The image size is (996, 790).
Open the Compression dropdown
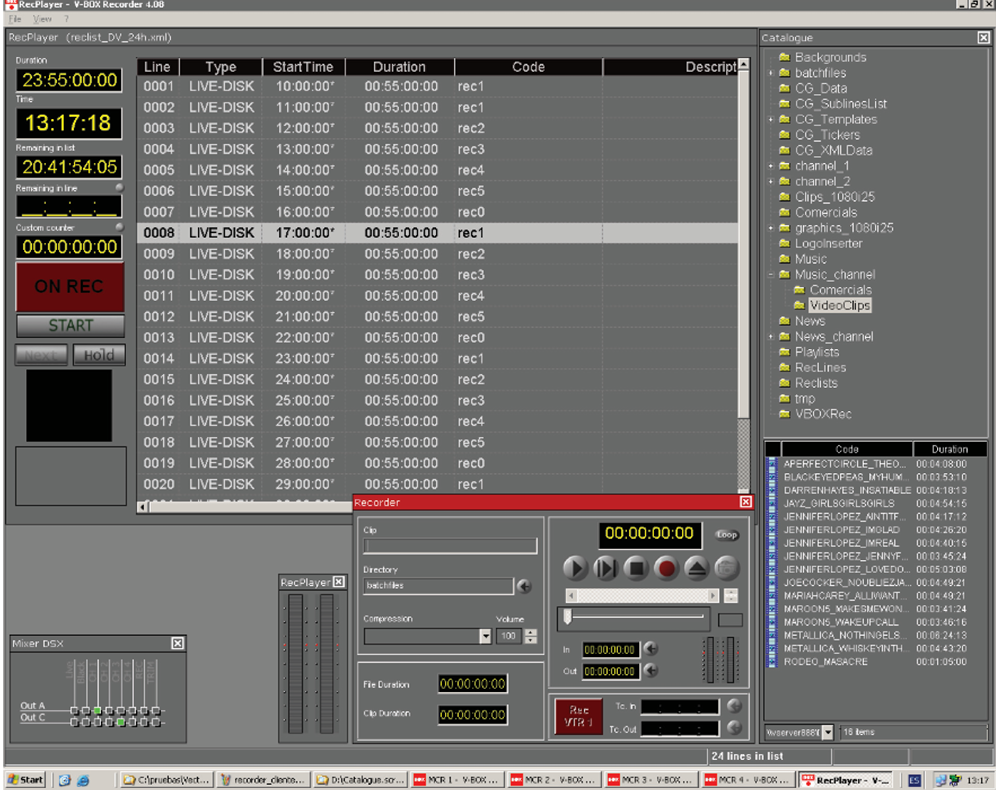tap(485, 636)
